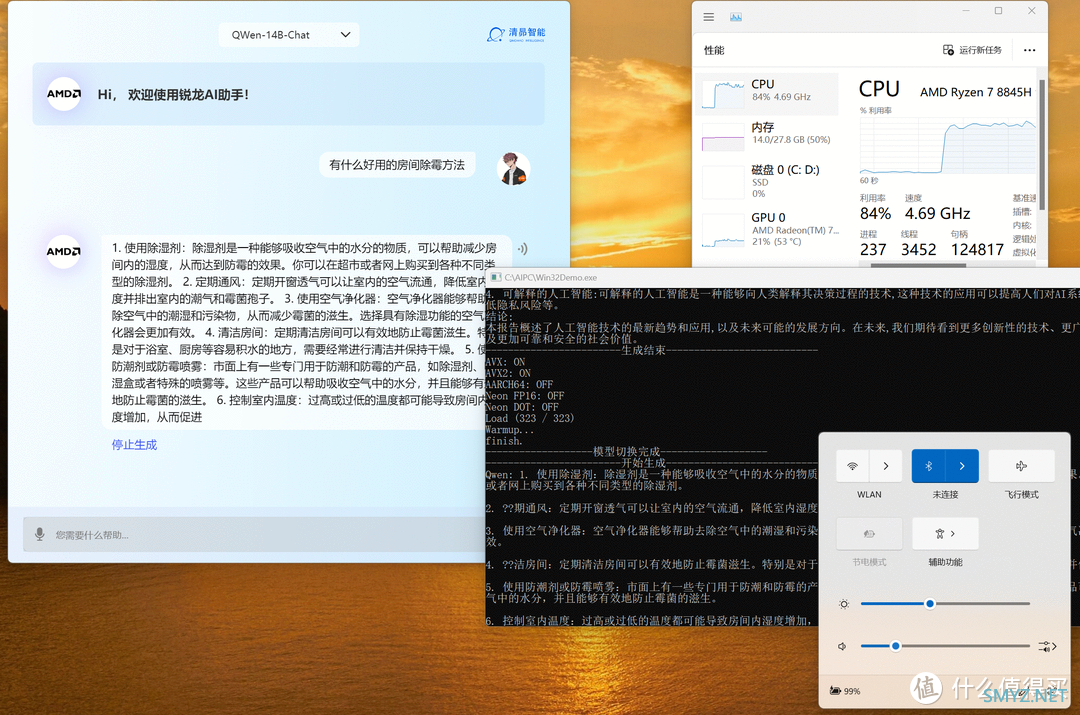The height and width of the screenshot is (715, 1080).
Task: Toggle Bluetooth in quick settings
Action: pos(928,466)
